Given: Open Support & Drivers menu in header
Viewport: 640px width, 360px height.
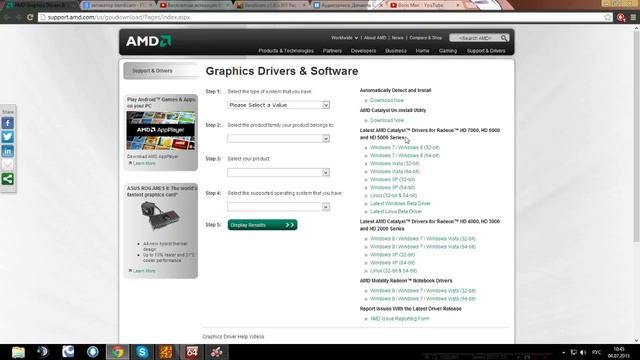Looking at the screenshot, I should click(x=486, y=51).
